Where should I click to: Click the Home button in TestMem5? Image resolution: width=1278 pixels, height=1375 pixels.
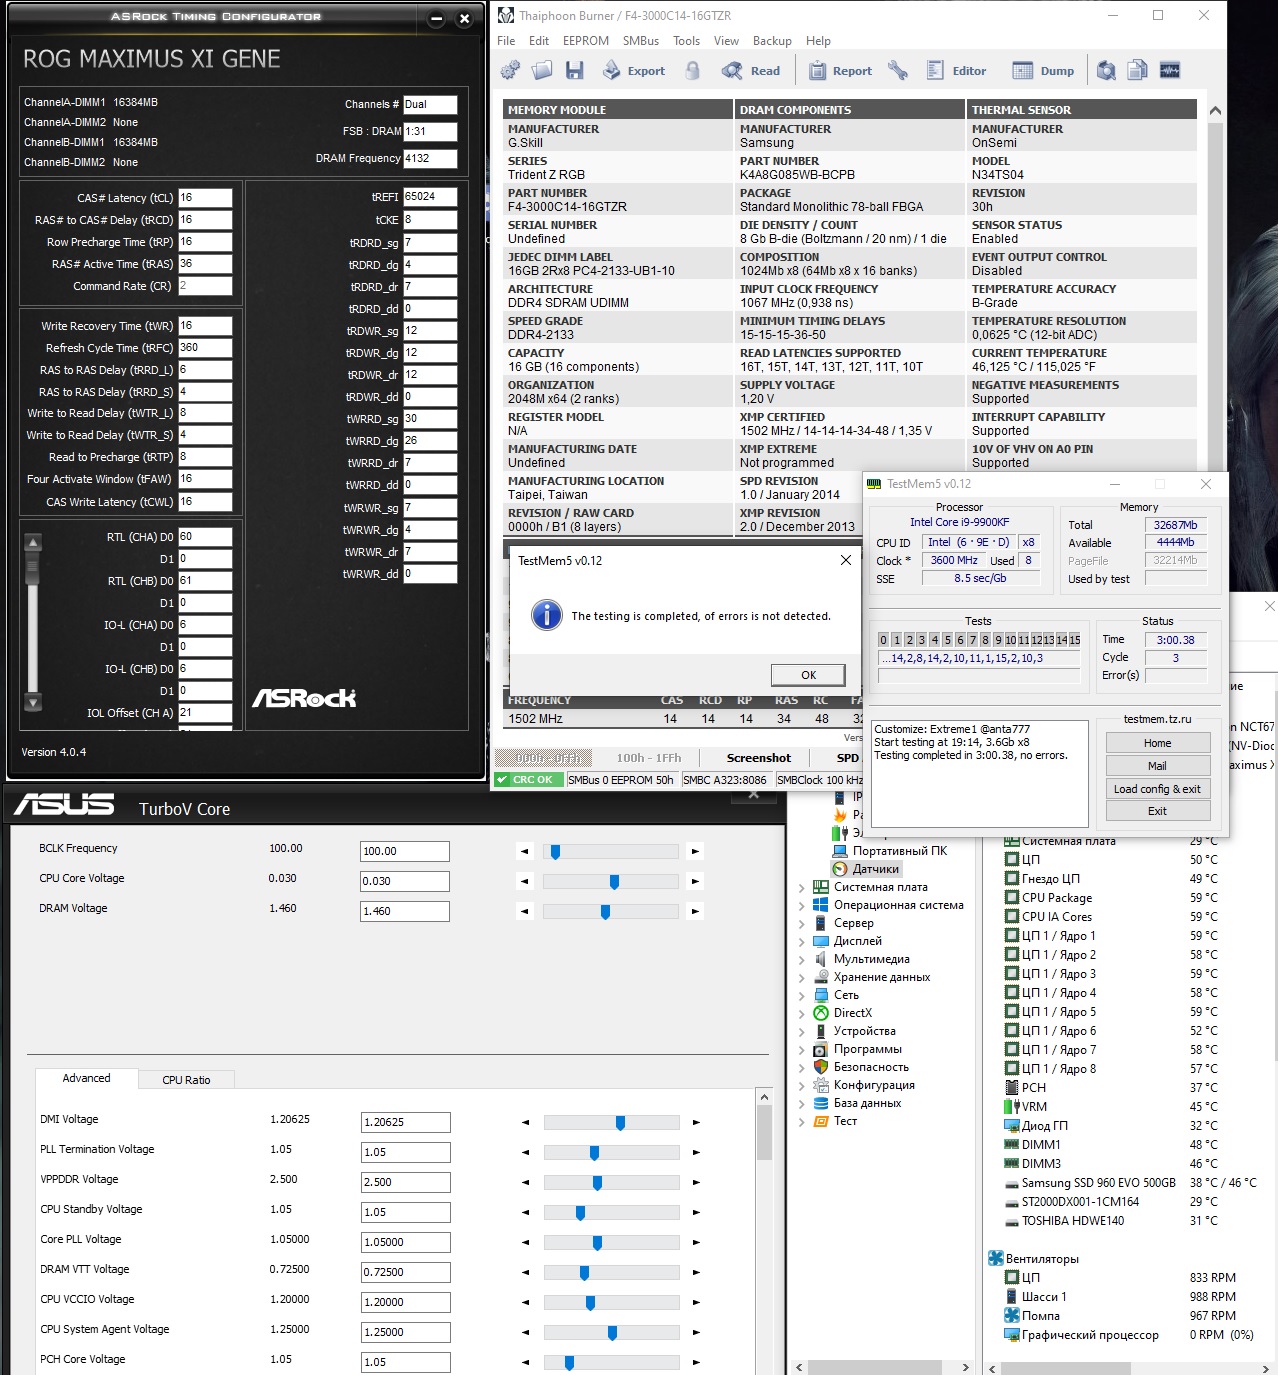tap(1157, 743)
